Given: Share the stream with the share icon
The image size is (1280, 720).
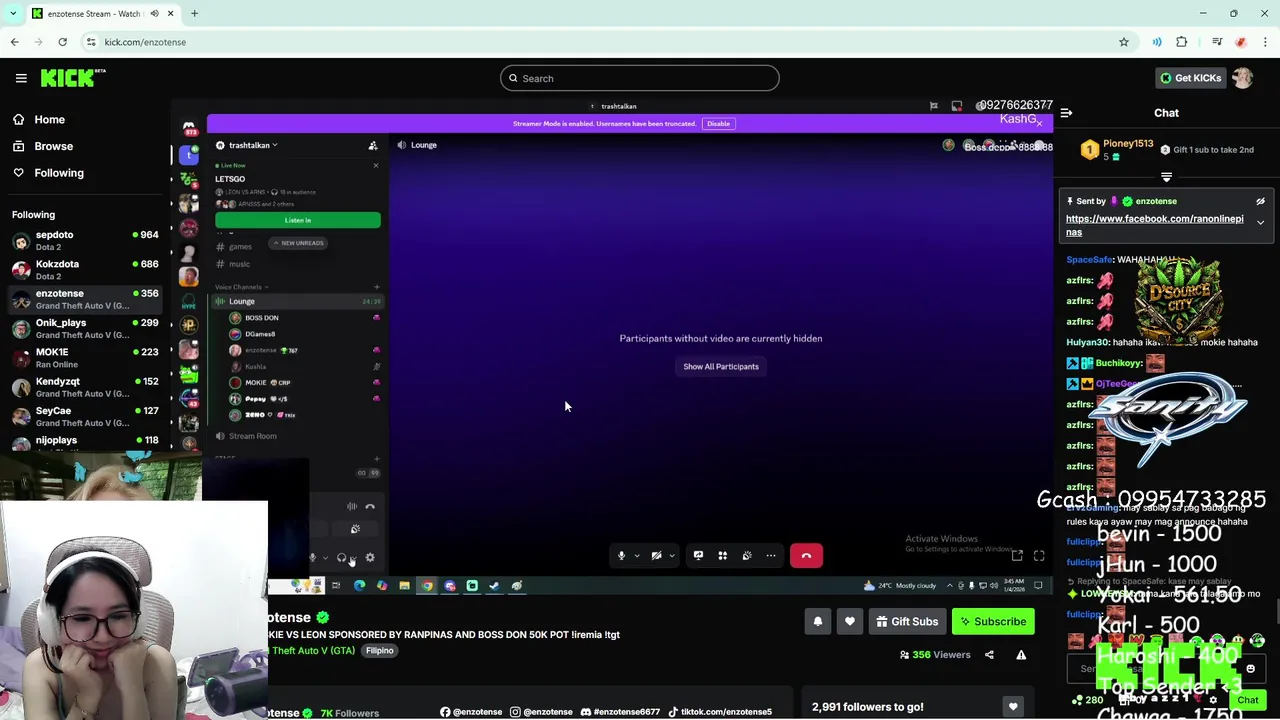Looking at the screenshot, I should [989, 655].
